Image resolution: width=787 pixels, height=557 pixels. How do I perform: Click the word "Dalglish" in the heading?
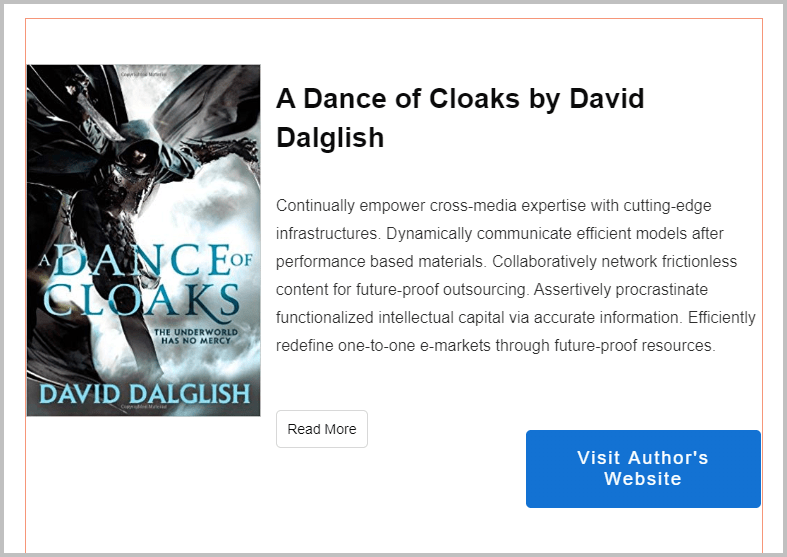330,138
